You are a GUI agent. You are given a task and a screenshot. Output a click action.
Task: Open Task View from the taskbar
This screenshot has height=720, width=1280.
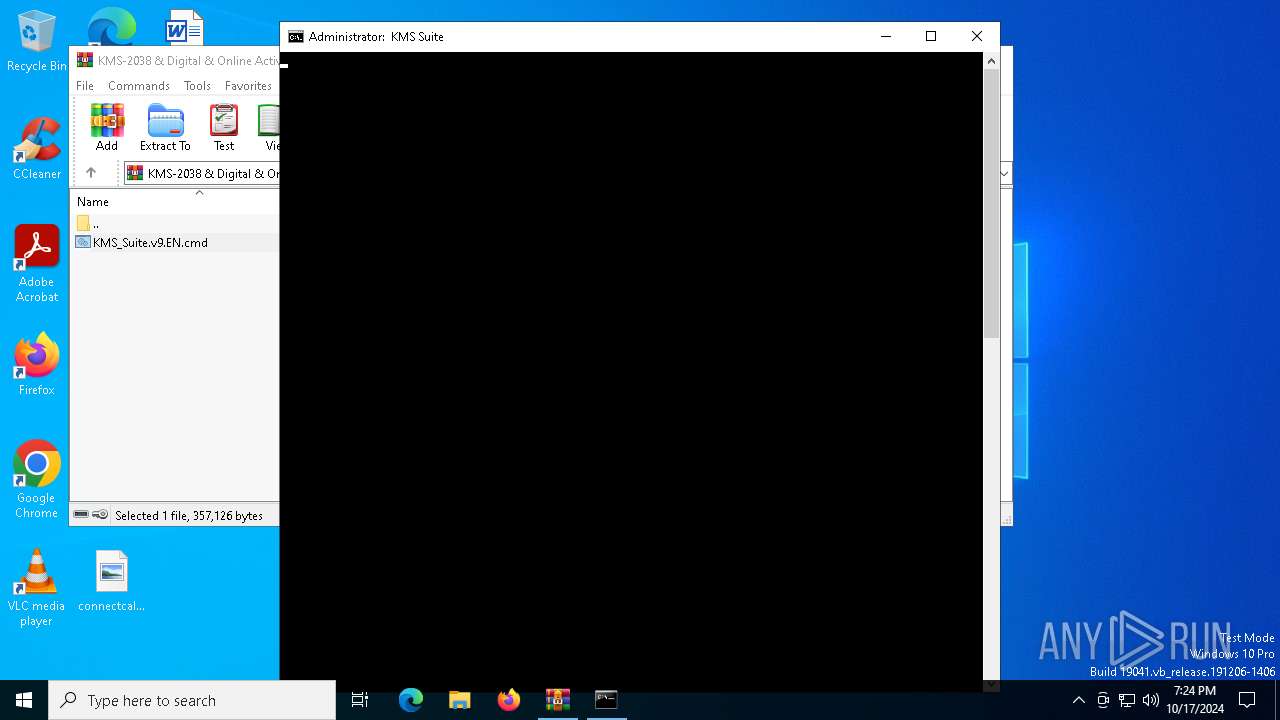pyautogui.click(x=360, y=700)
